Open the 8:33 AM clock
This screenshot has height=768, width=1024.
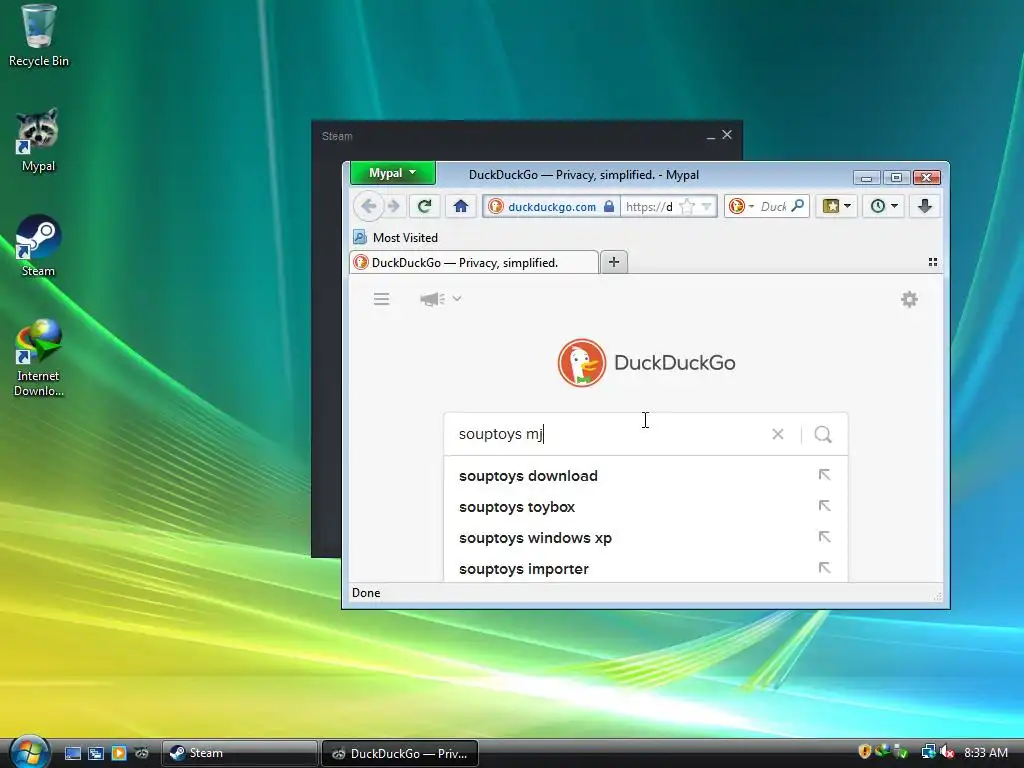click(x=985, y=752)
